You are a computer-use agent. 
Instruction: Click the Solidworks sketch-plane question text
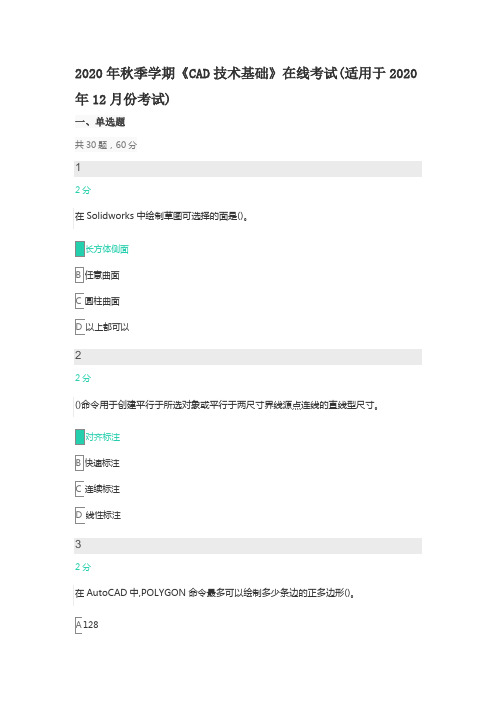162,216
